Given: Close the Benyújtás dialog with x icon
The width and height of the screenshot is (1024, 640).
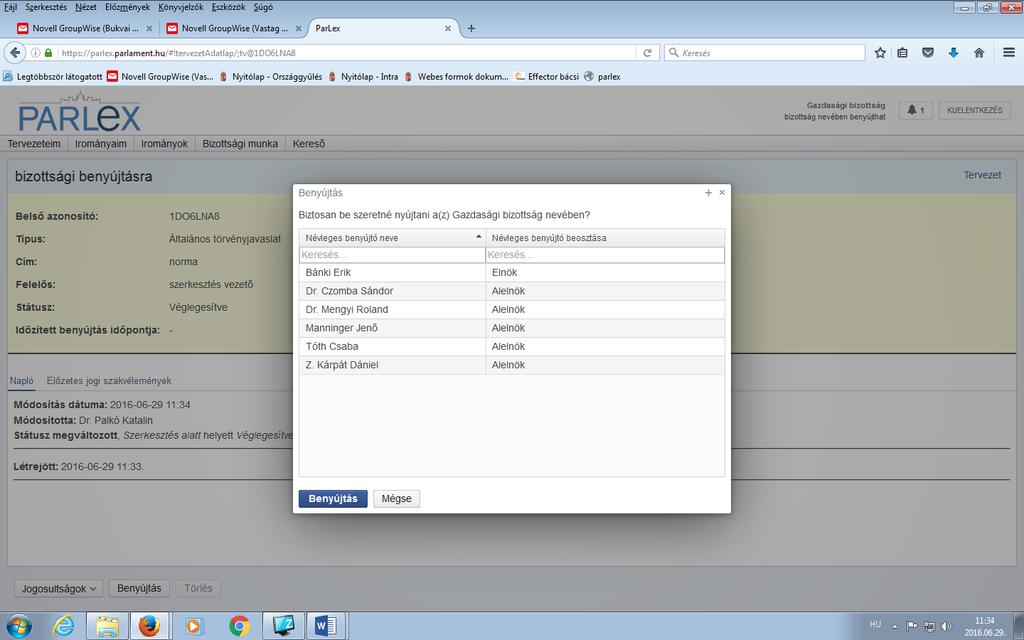Looking at the screenshot, I should tap(722, 193).
